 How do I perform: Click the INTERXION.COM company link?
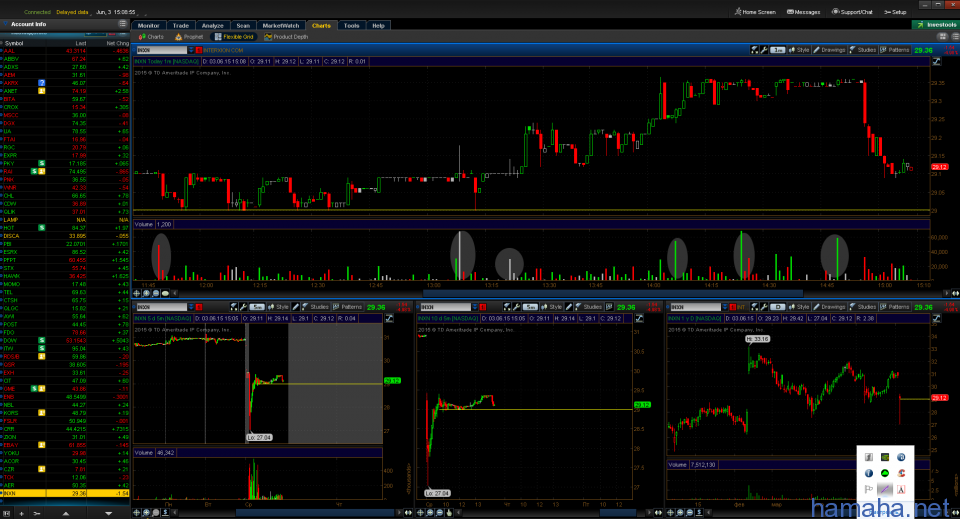point(223,50)
